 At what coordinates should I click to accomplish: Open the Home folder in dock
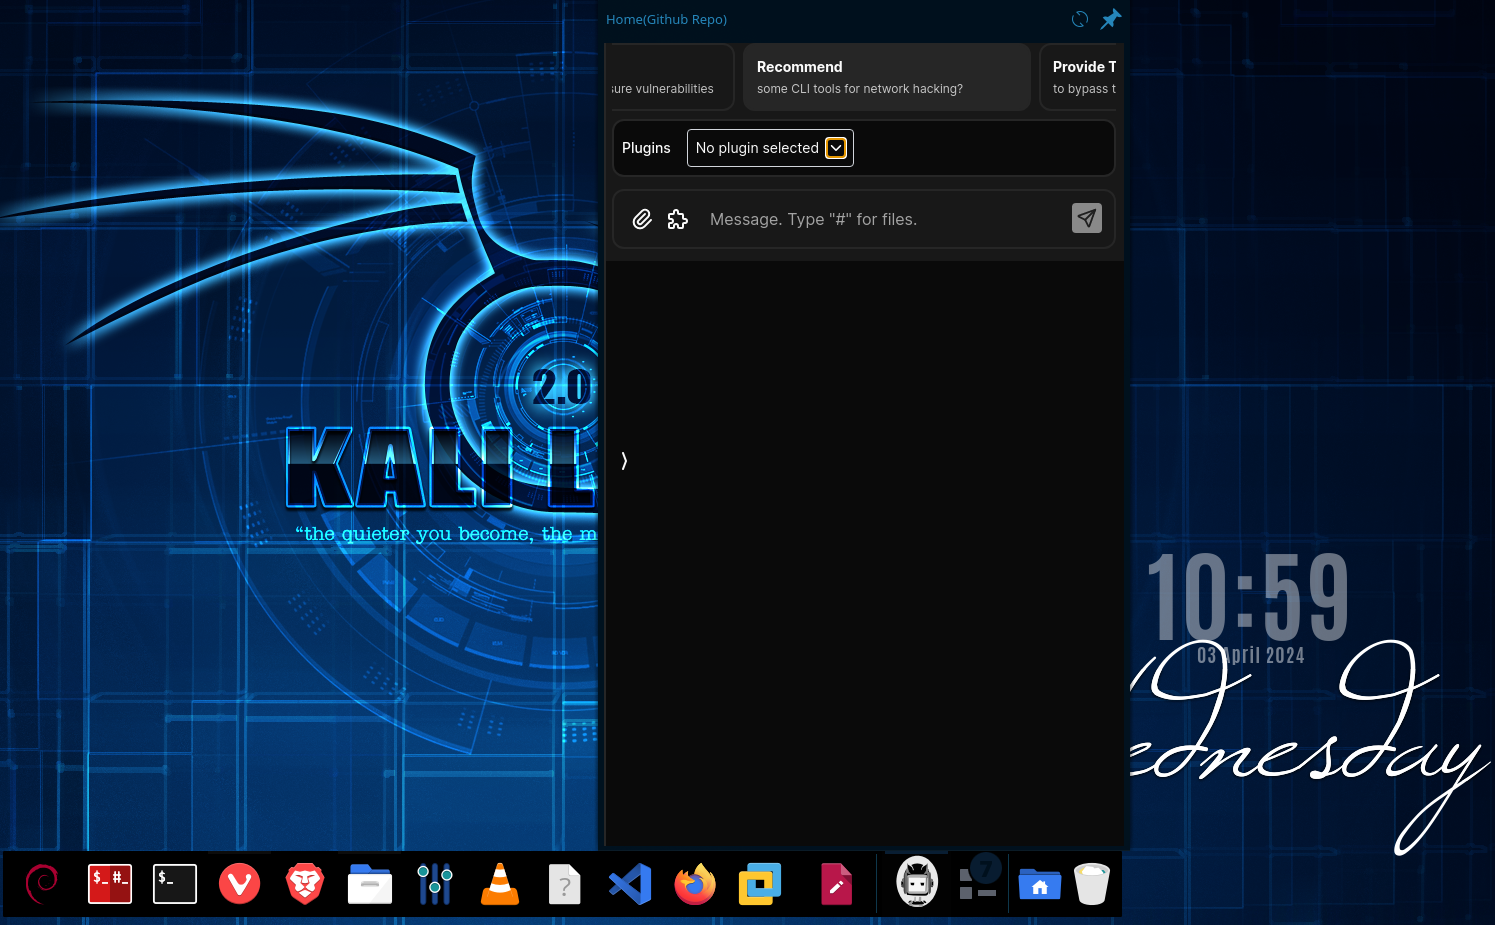[x=1040, y=884]
